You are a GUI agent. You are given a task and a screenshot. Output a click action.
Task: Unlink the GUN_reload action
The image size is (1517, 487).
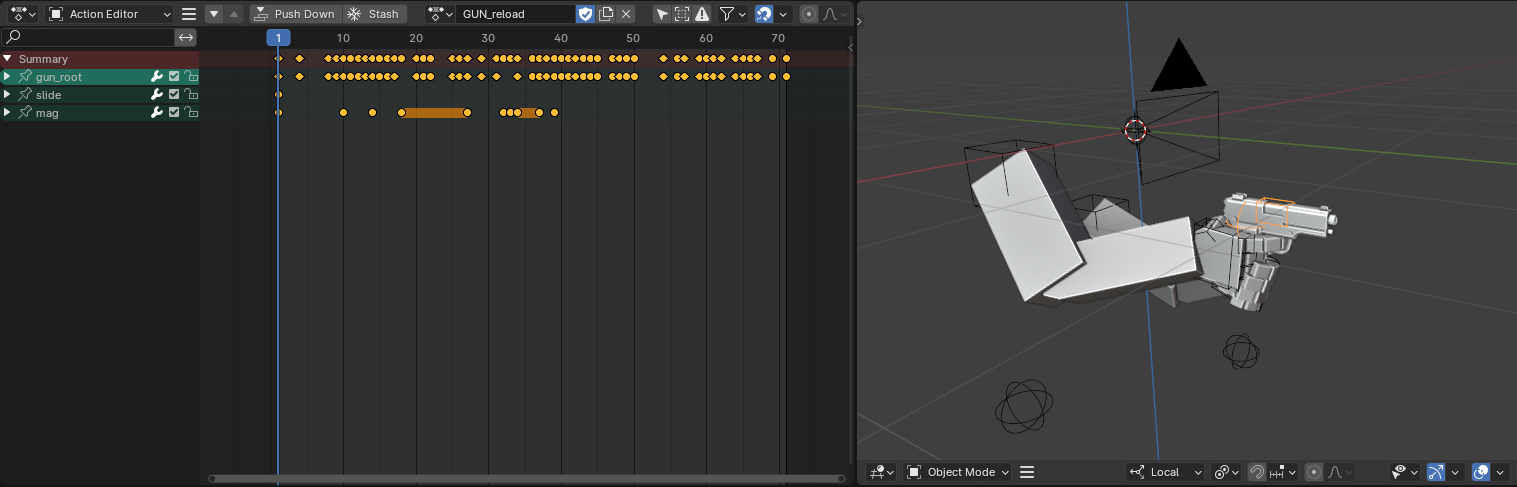(x=626, y=14)
